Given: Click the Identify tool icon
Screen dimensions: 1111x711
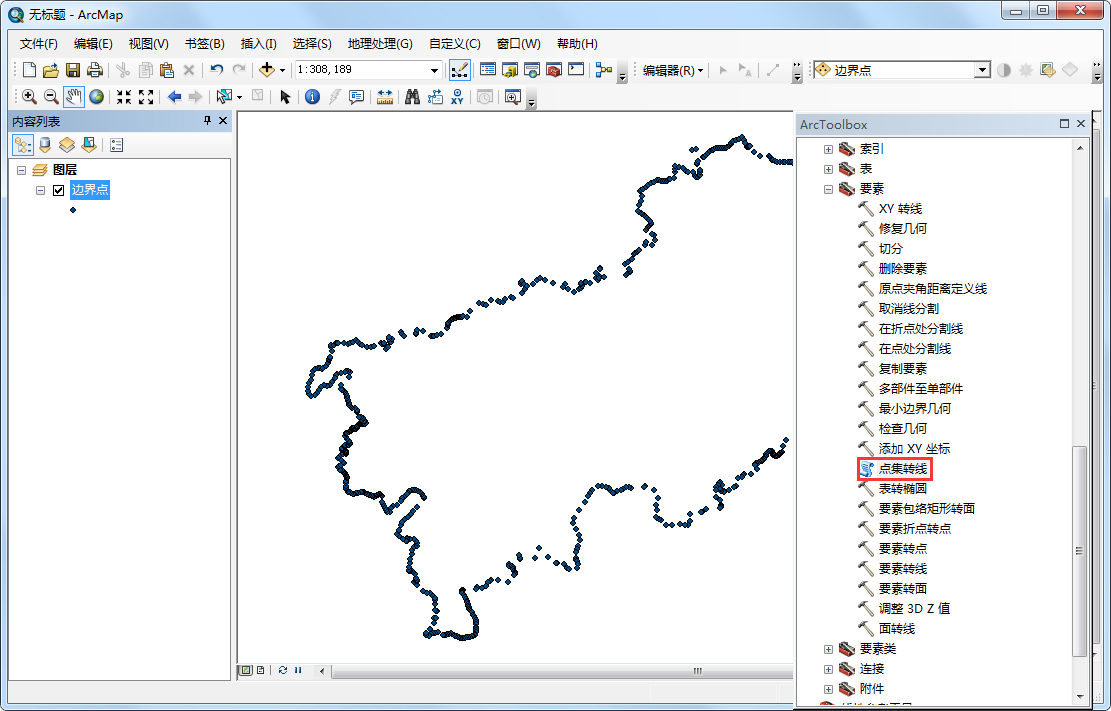Looking at the screenshot, I should [x=313, y=95].
